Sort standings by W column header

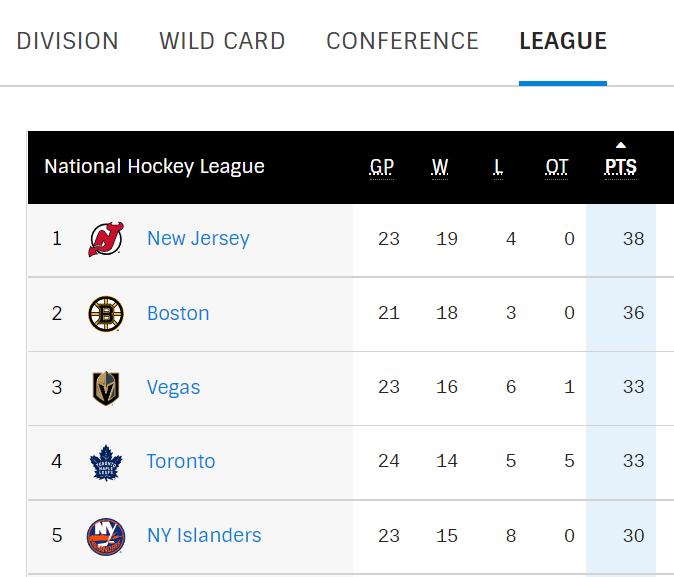[440, 167]
